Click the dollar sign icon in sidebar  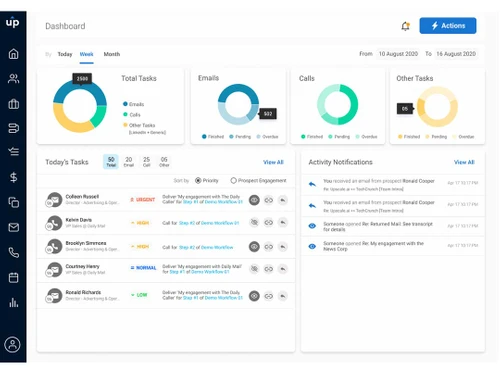pyautogui.click(x=13, y=177)
